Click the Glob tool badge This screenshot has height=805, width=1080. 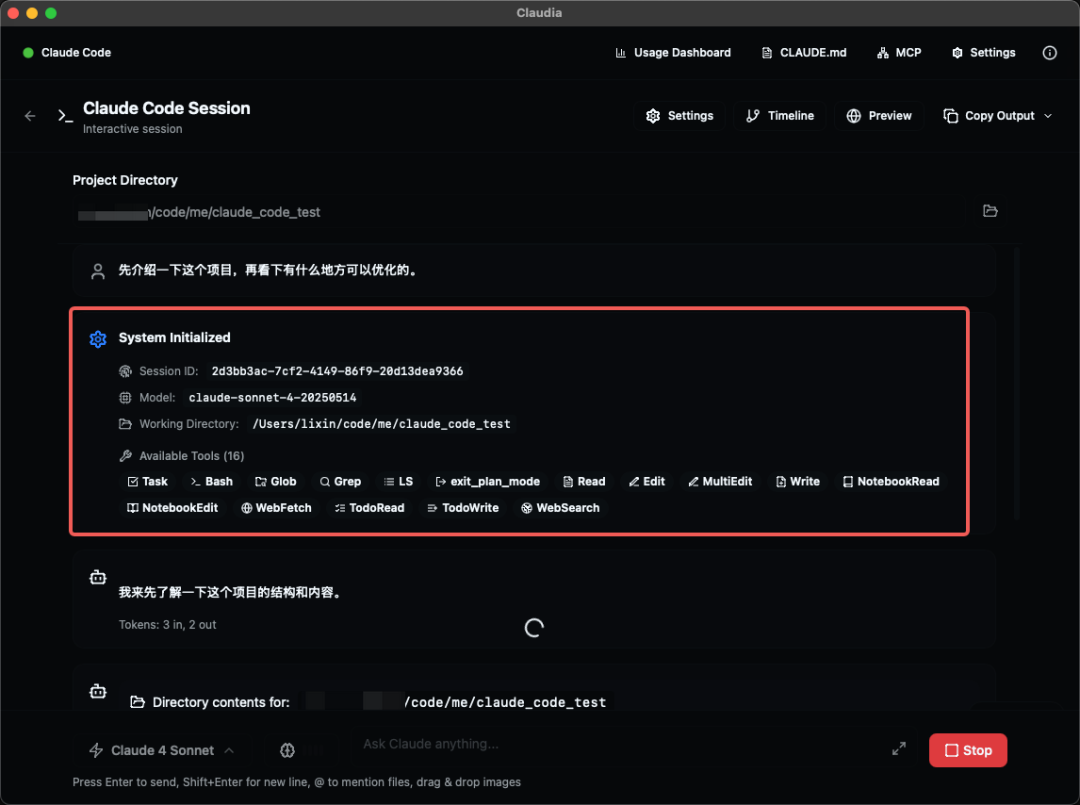click(276, 481)
